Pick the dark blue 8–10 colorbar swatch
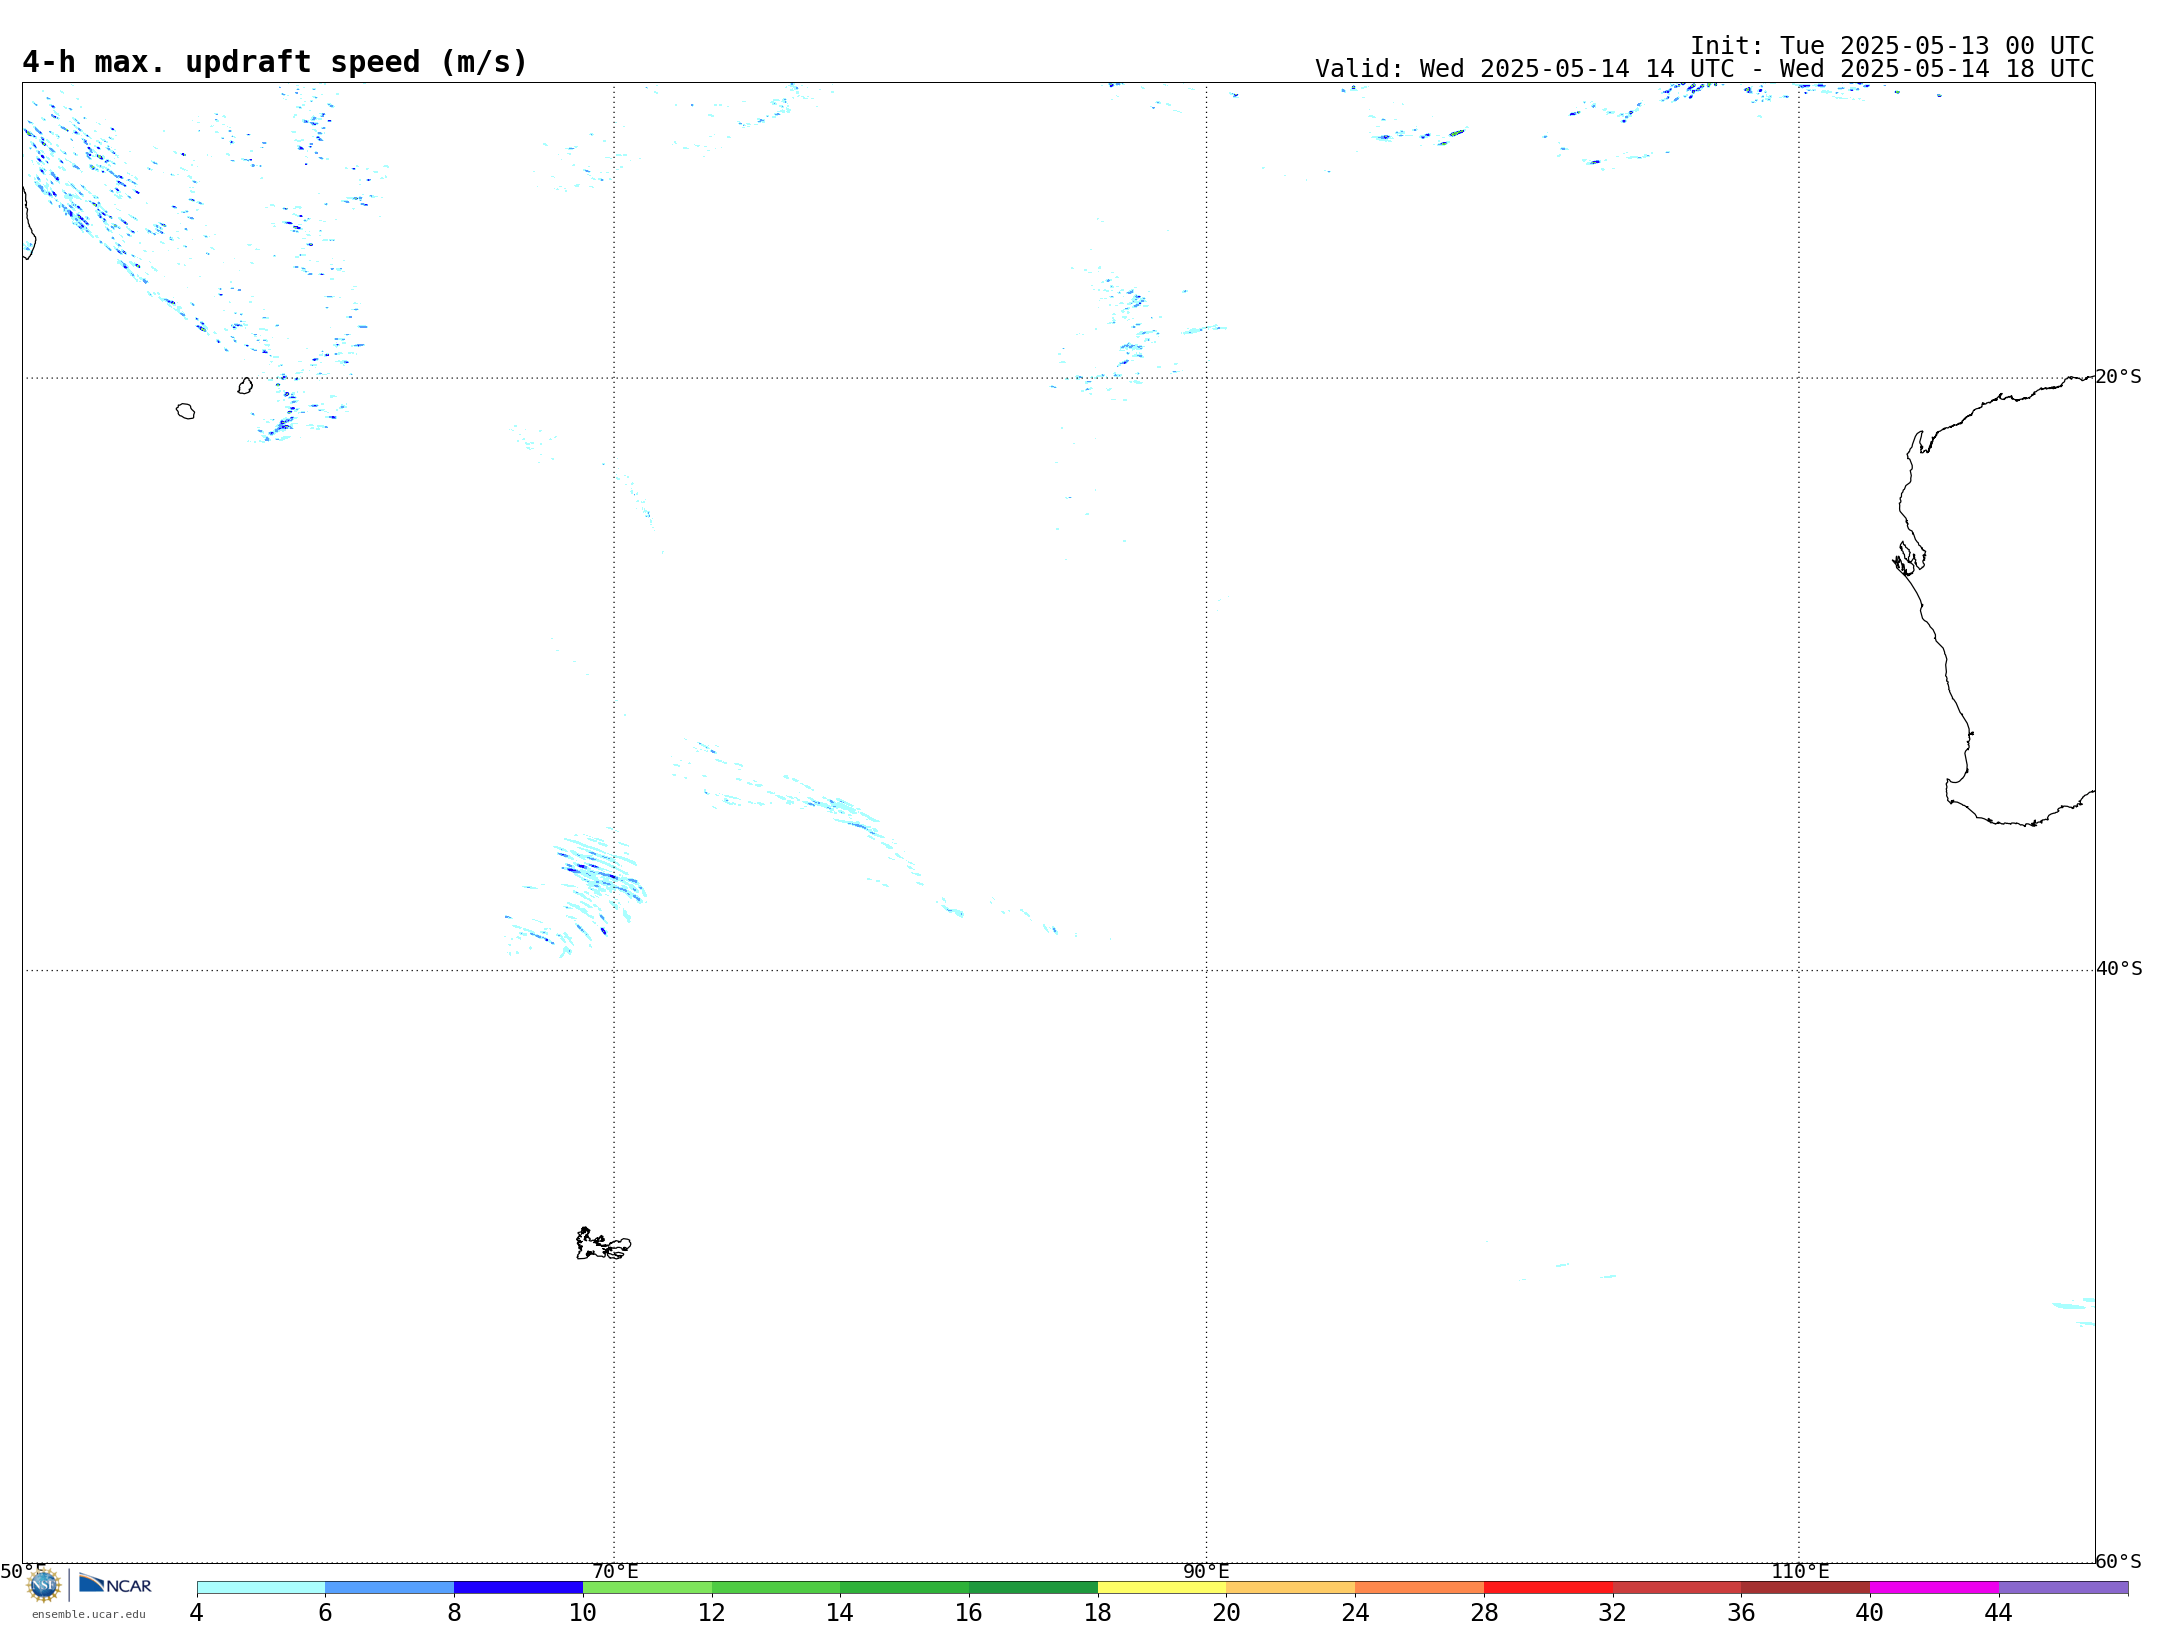The image size is (2160, 1626). coord(518,1587)
